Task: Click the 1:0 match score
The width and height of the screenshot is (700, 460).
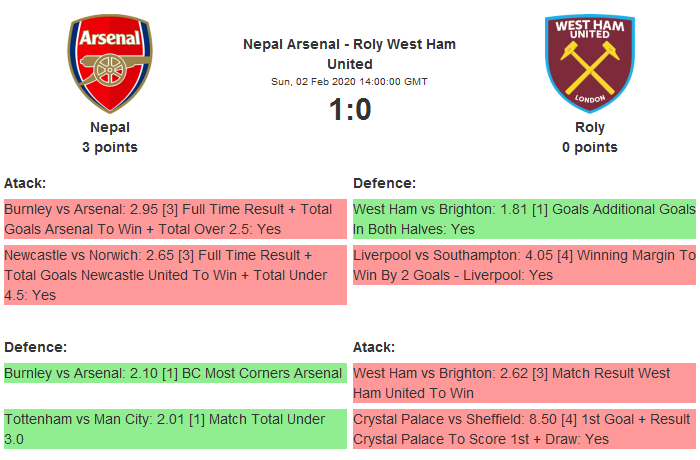Action: coord(350,109)
